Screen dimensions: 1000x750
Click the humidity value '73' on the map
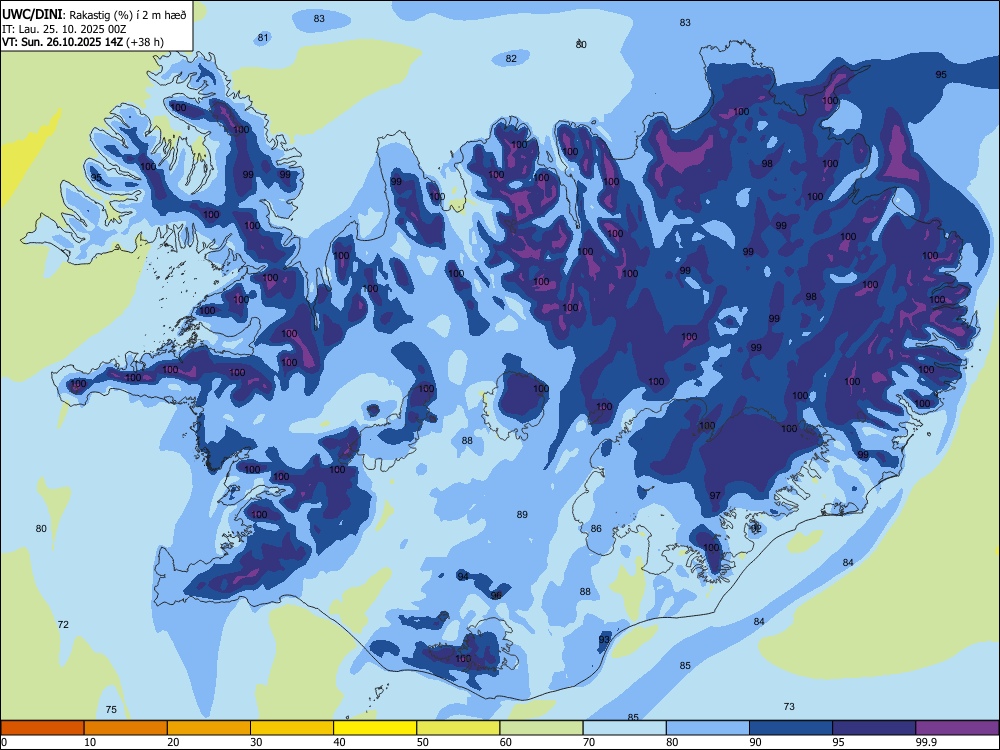click(789, 706)
